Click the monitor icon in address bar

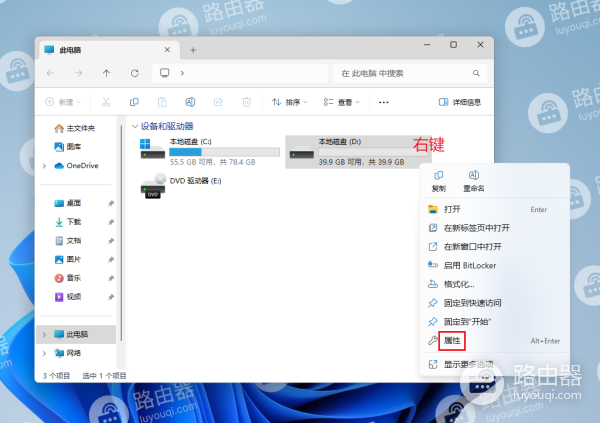click(x=165, y=73)
